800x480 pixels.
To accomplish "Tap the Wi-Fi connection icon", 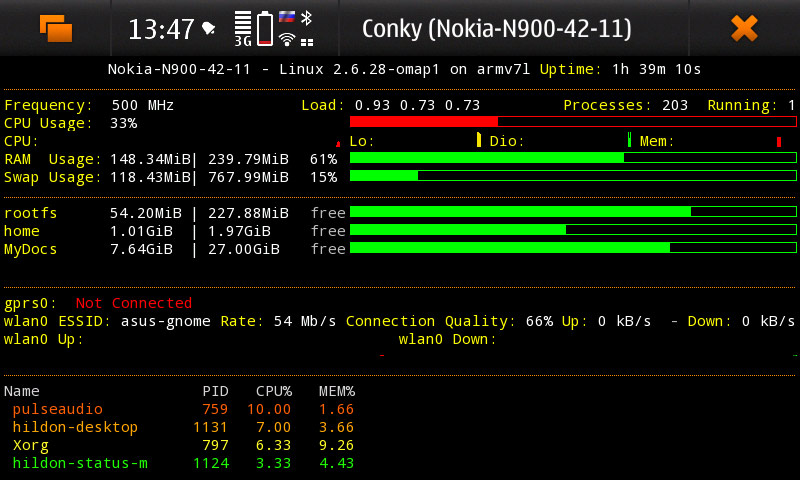I will coord(287,39).
